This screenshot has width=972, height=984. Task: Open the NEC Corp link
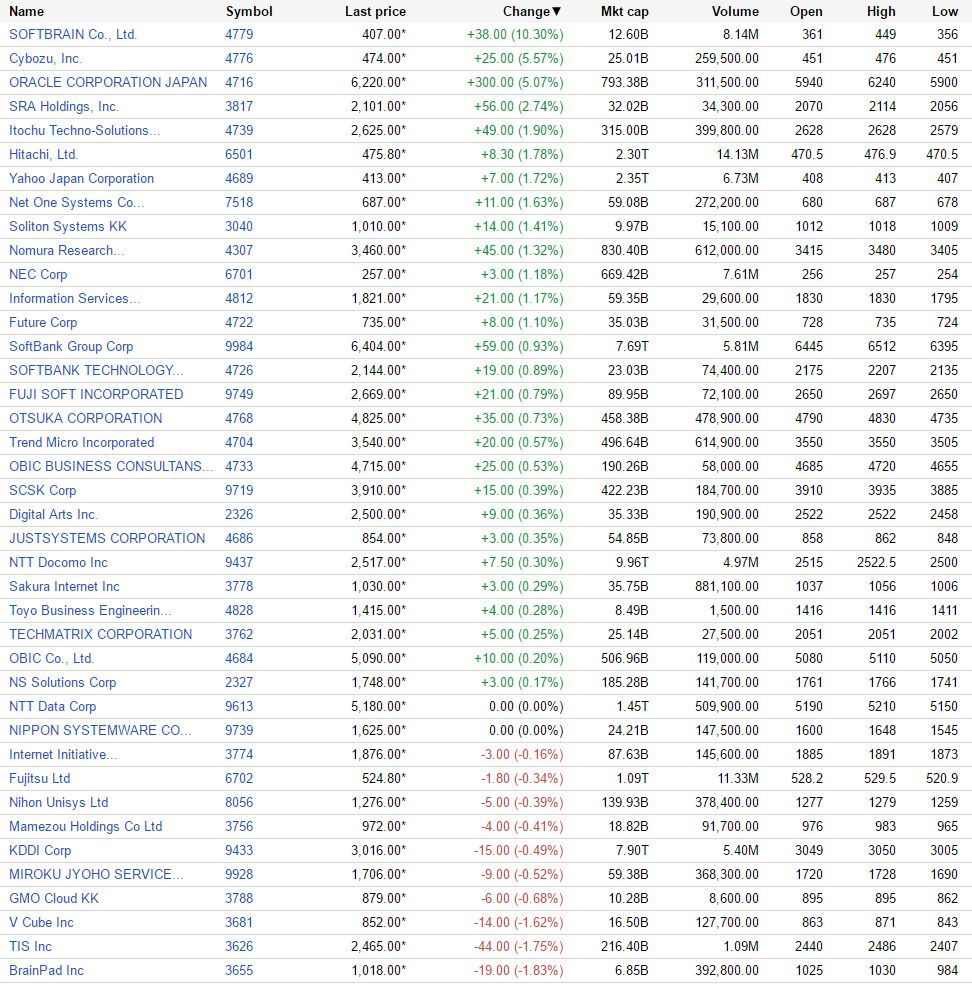(x=38, y=274)
